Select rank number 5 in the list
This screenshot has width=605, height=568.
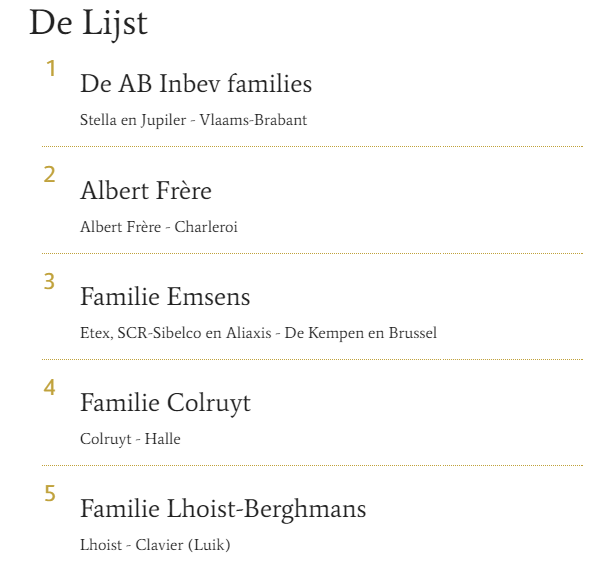coord(50,494)
